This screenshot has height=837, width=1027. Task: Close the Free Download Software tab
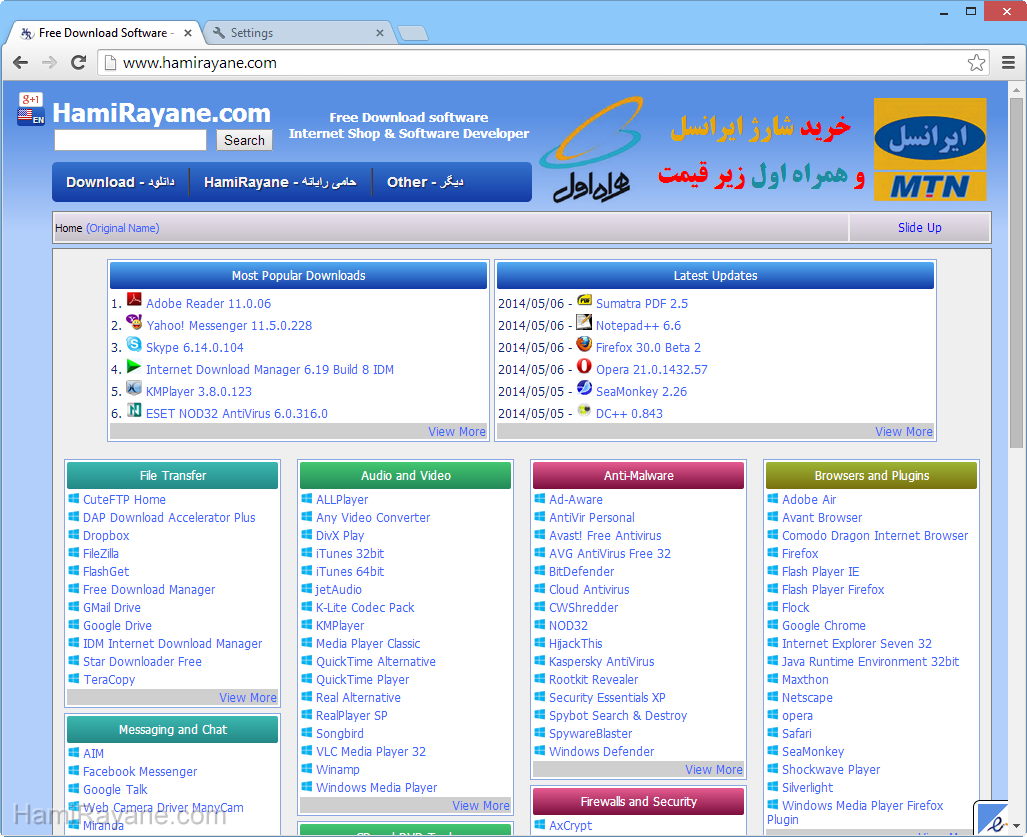(188, 33)
